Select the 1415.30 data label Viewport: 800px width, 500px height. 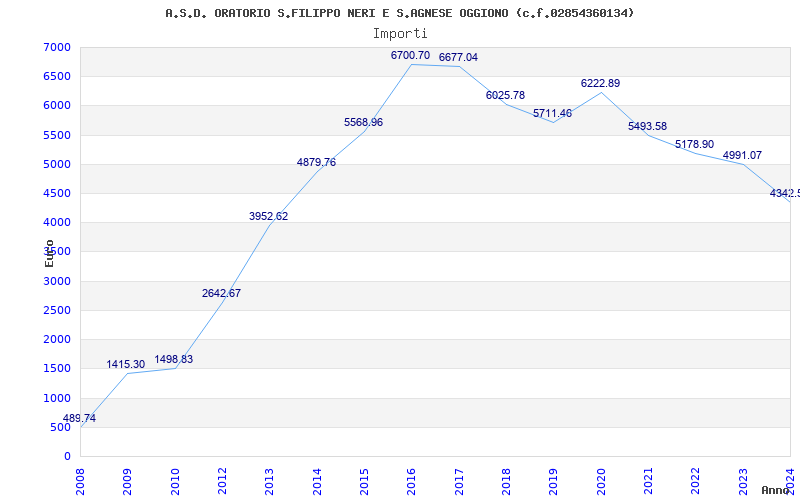126,364
